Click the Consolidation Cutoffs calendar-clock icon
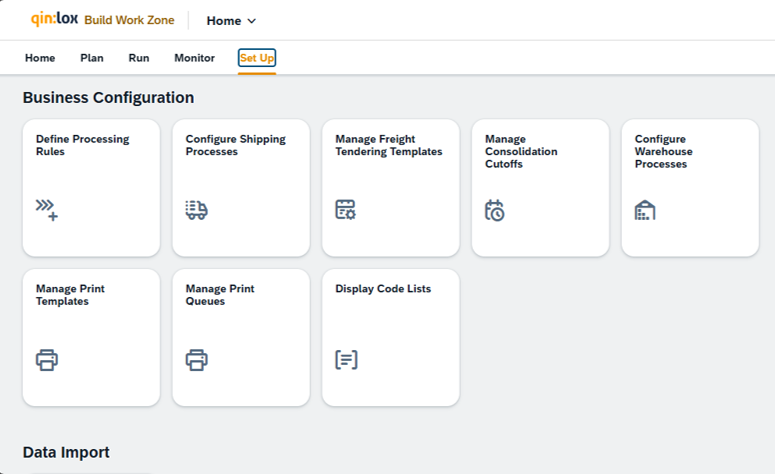The width and height of the screenshot is (775, 474). (x=494, y=210)
